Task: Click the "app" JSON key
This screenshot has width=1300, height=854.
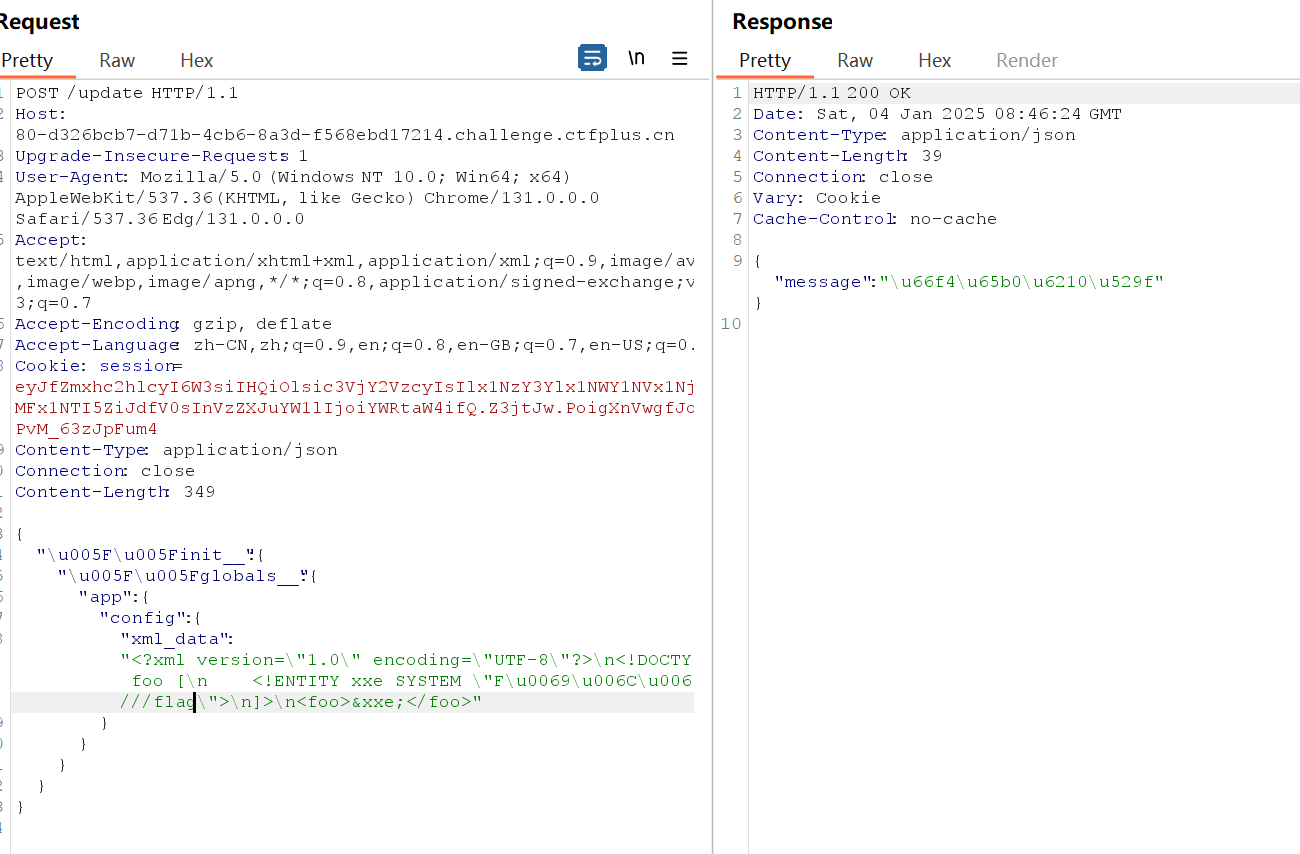Action: click(x=107, y=597)
